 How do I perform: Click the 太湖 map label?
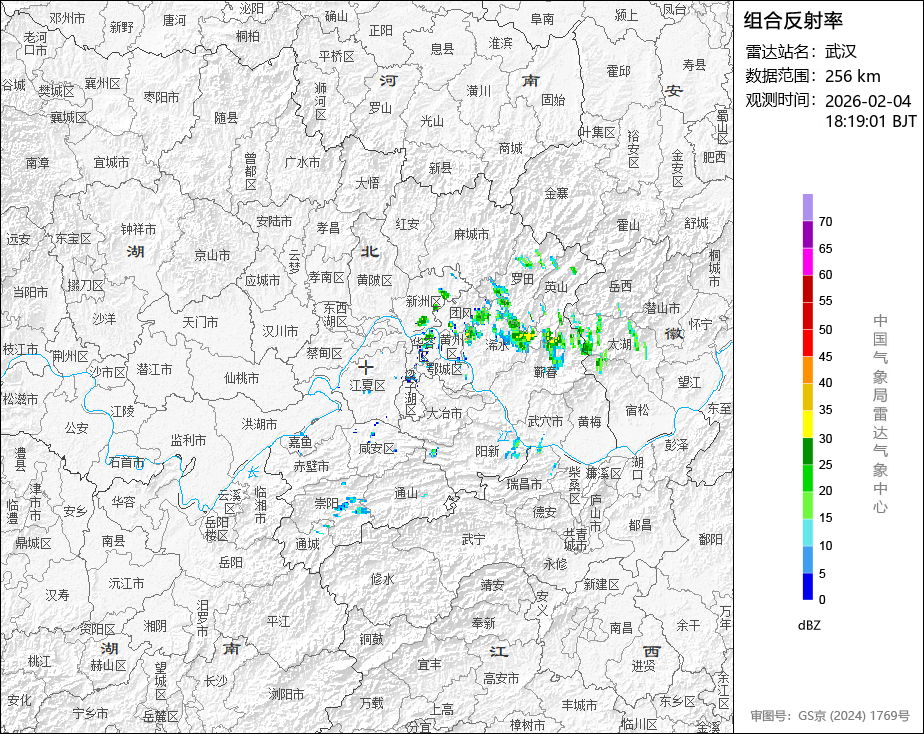point(620,344)
